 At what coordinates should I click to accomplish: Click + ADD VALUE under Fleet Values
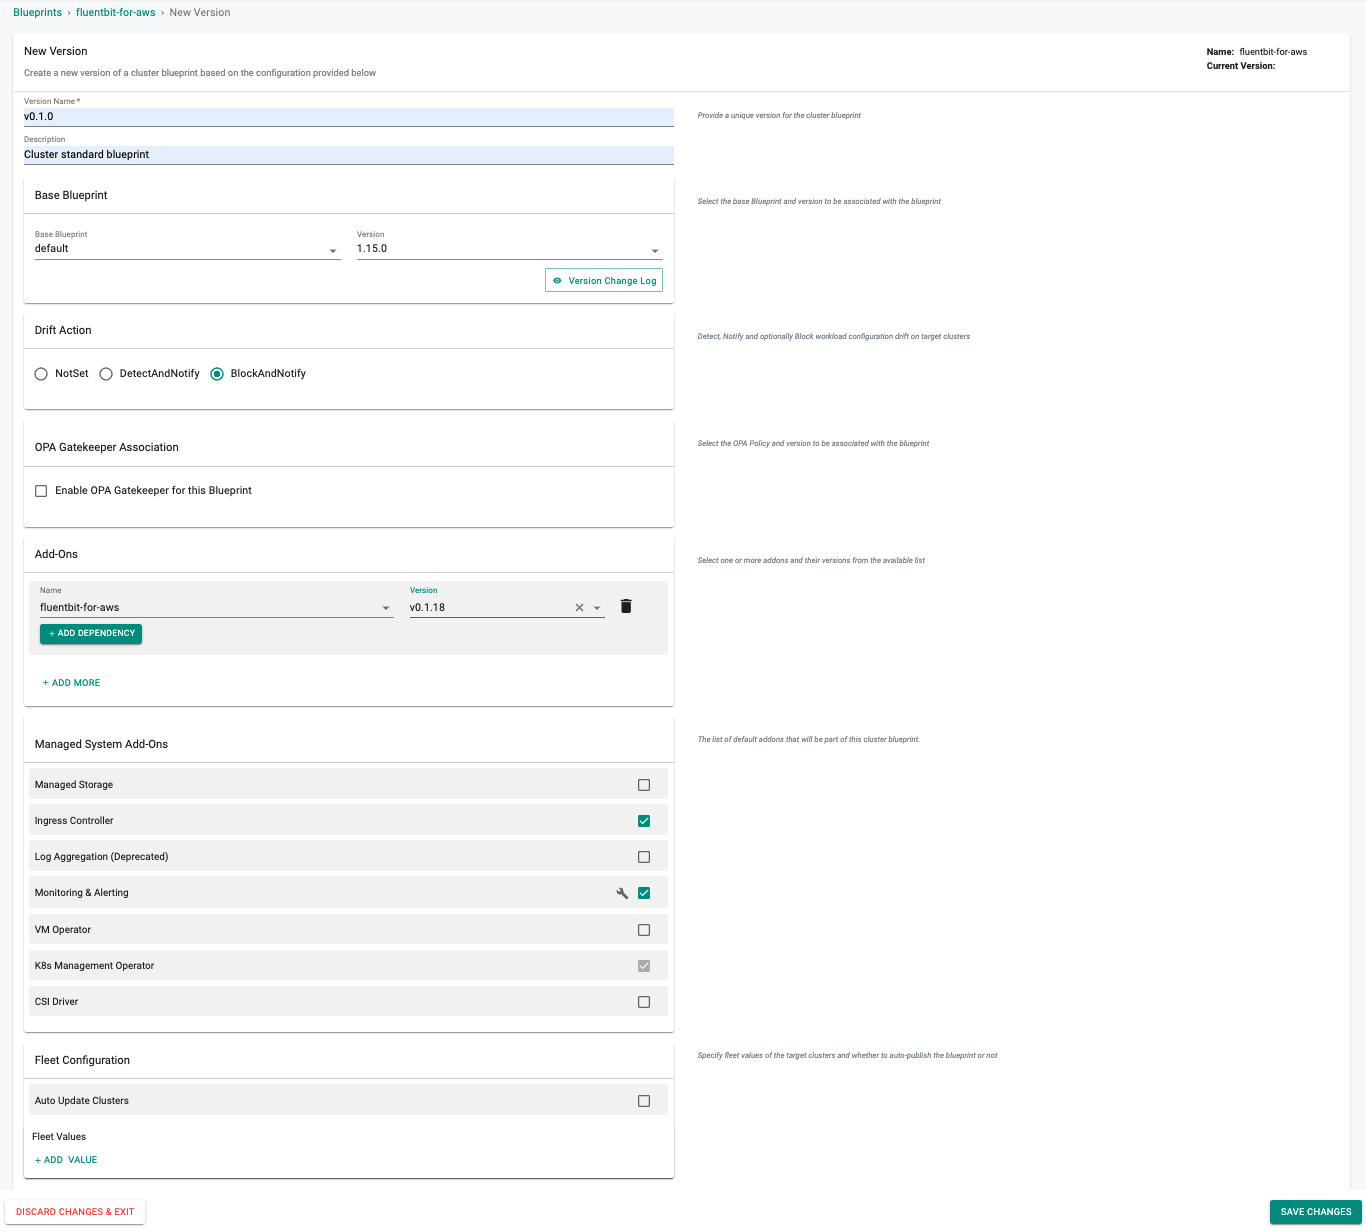click(x=66, y=1160)
